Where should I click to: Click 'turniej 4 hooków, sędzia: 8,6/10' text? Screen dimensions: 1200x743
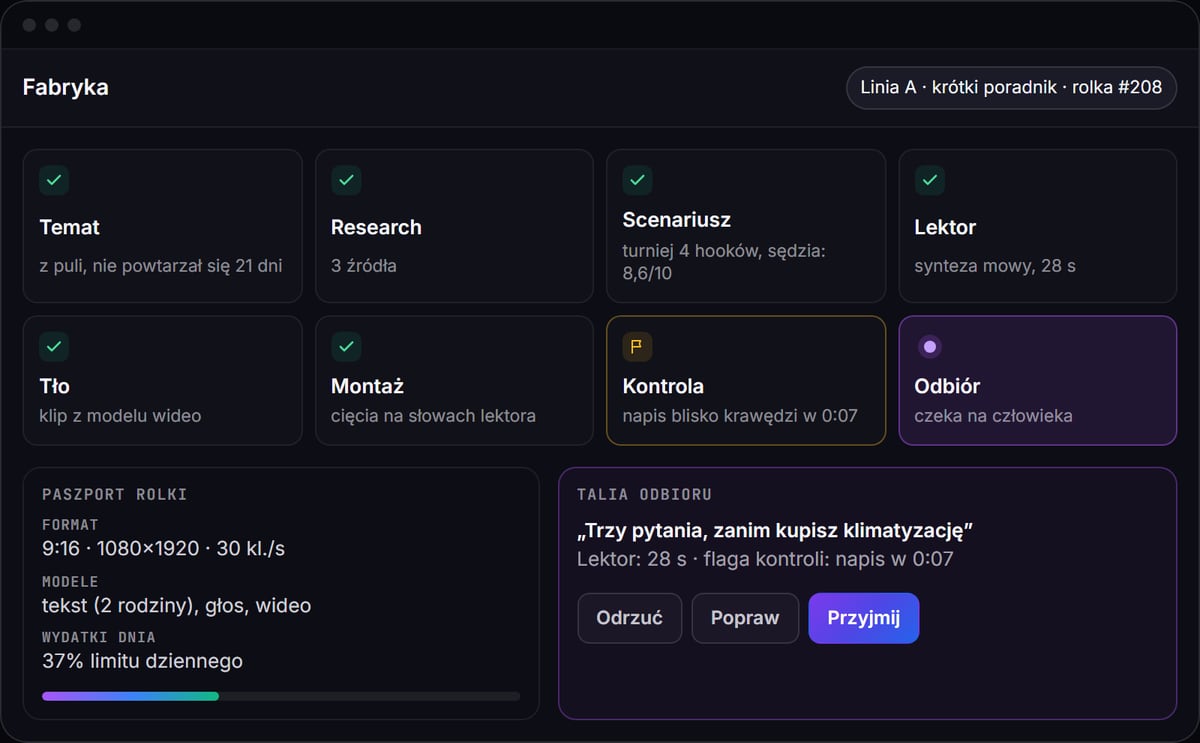[724, 261]
